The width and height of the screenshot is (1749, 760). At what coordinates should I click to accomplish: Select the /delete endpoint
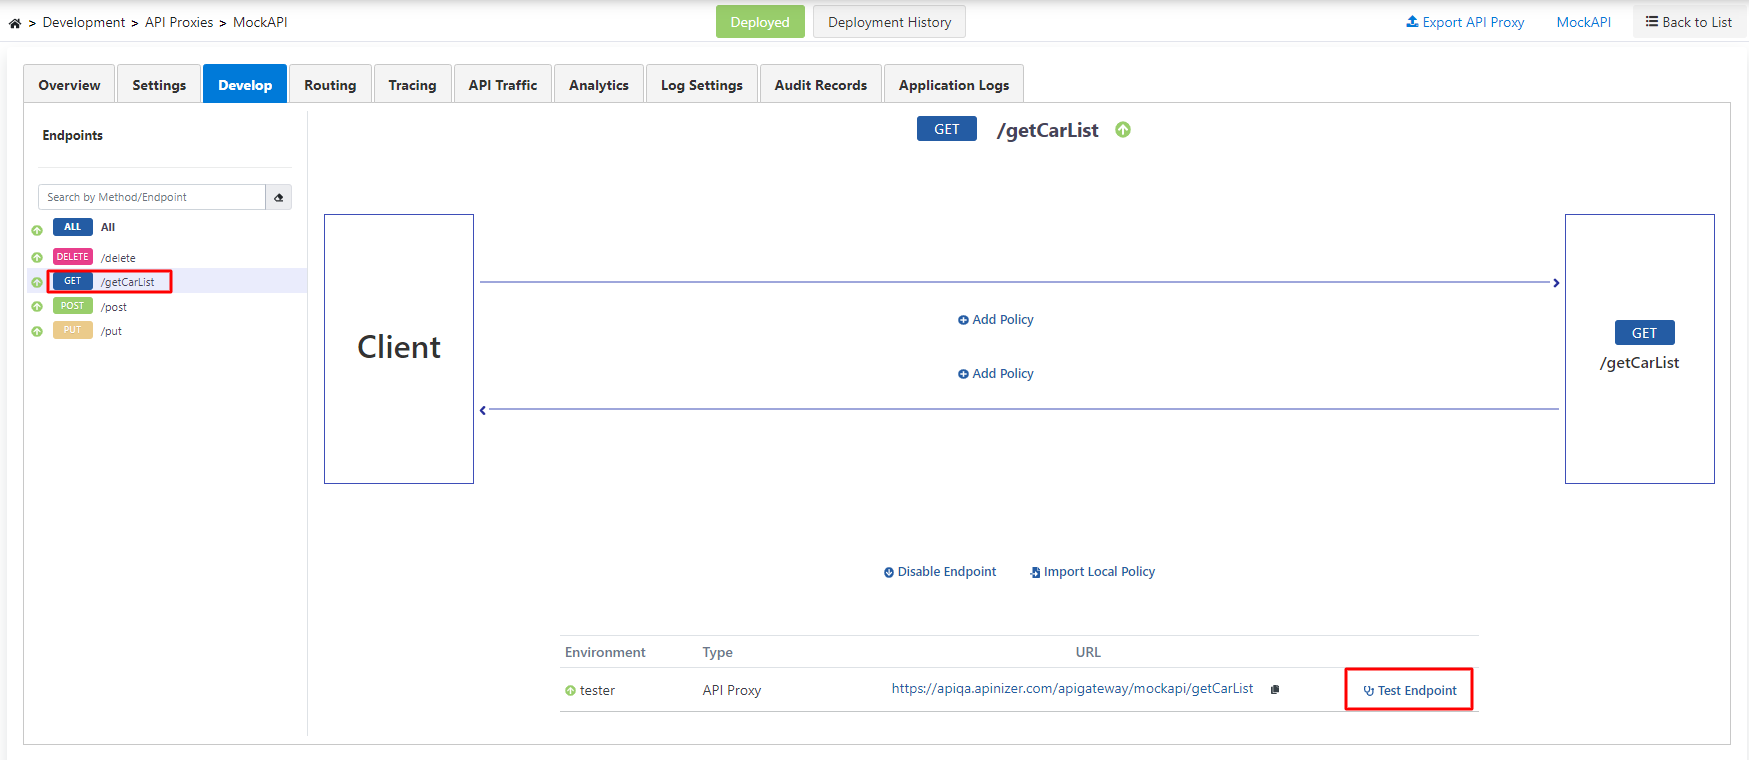(118, 258)
